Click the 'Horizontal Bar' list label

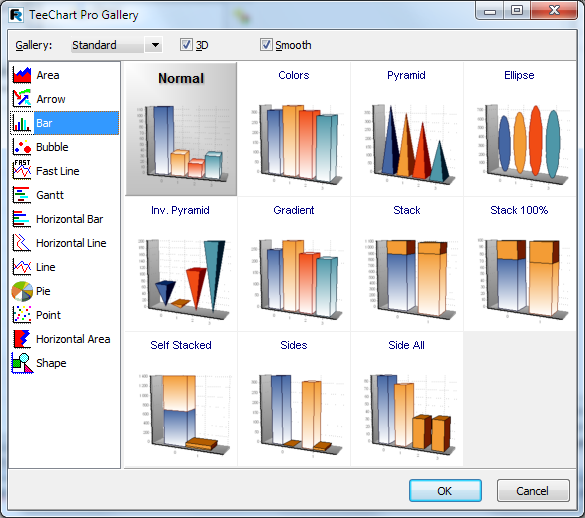pos(70,219)
